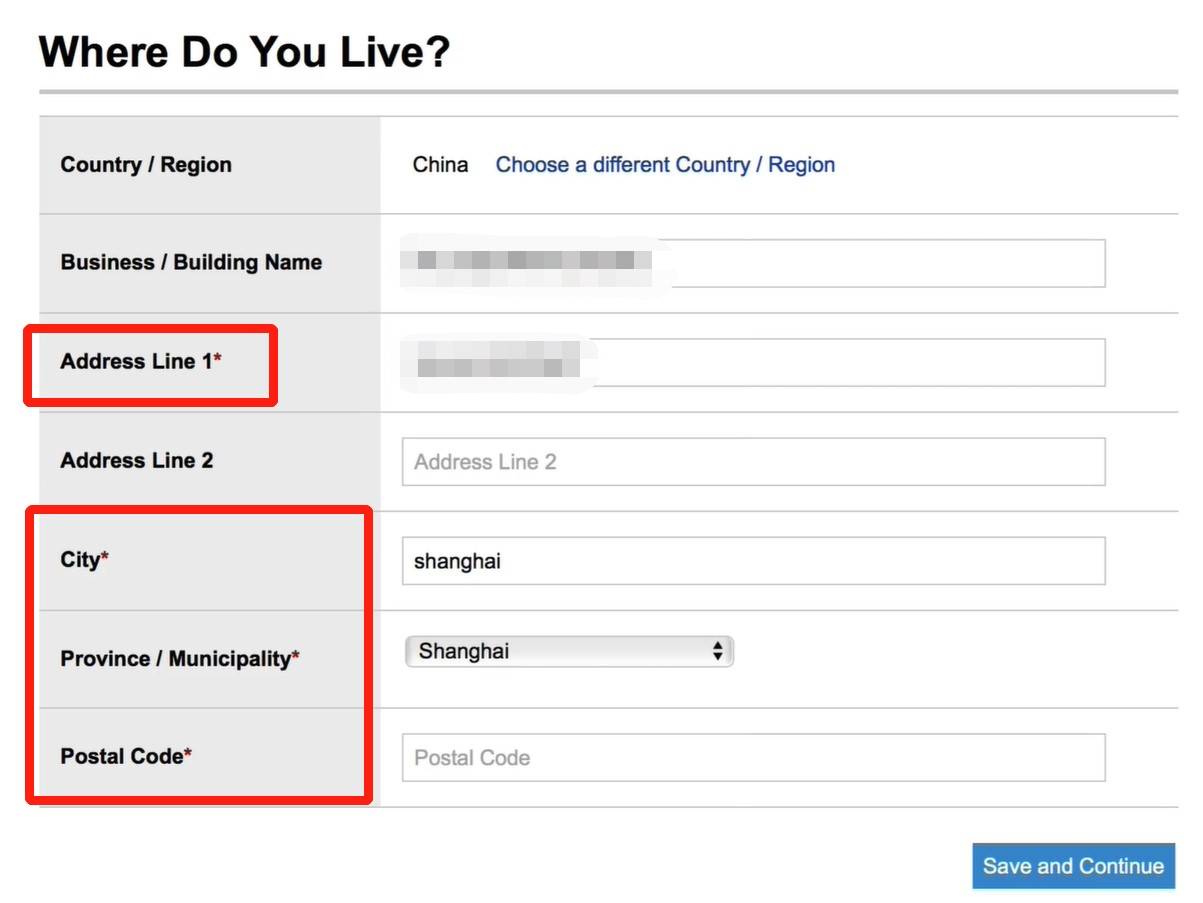The image size is (1203, 903).
Task: Click the Where Do You Live? heading
Action: point(245,51)
